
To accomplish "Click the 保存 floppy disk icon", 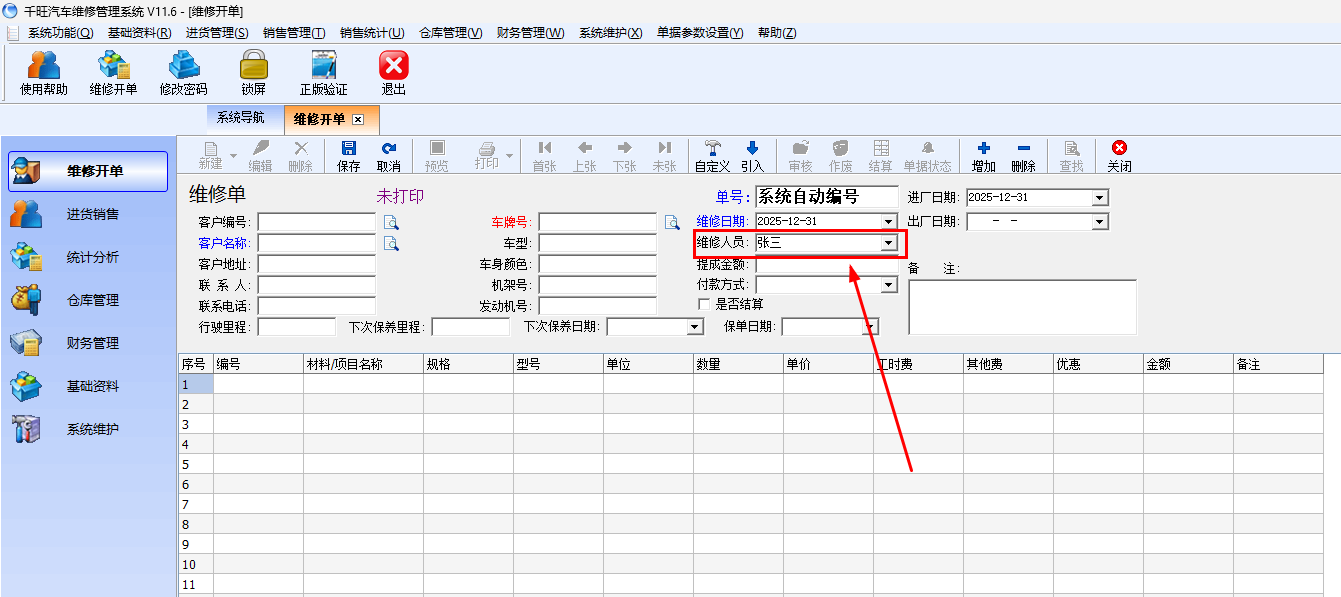I will coord(349,149).
